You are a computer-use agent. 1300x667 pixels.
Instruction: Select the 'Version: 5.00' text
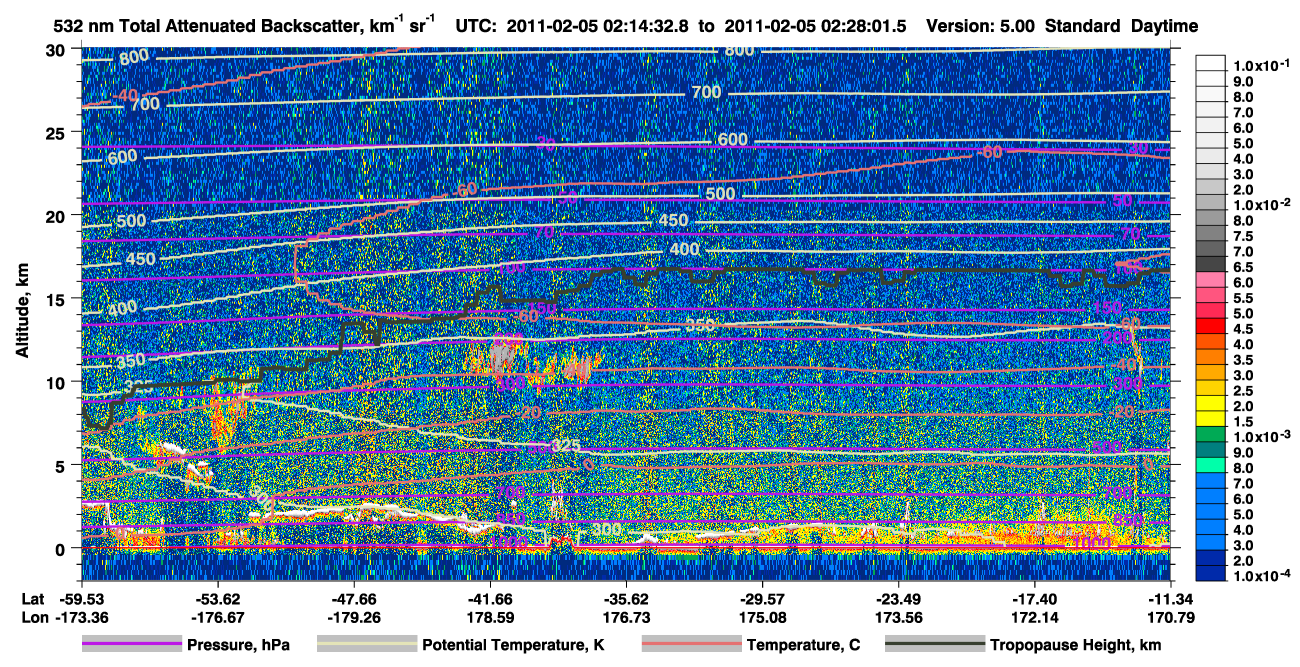(x=981, y=26)
